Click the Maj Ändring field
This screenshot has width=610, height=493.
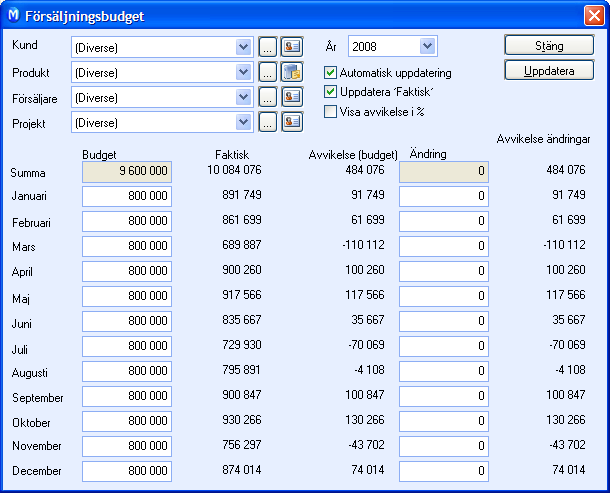click(444, 296)
